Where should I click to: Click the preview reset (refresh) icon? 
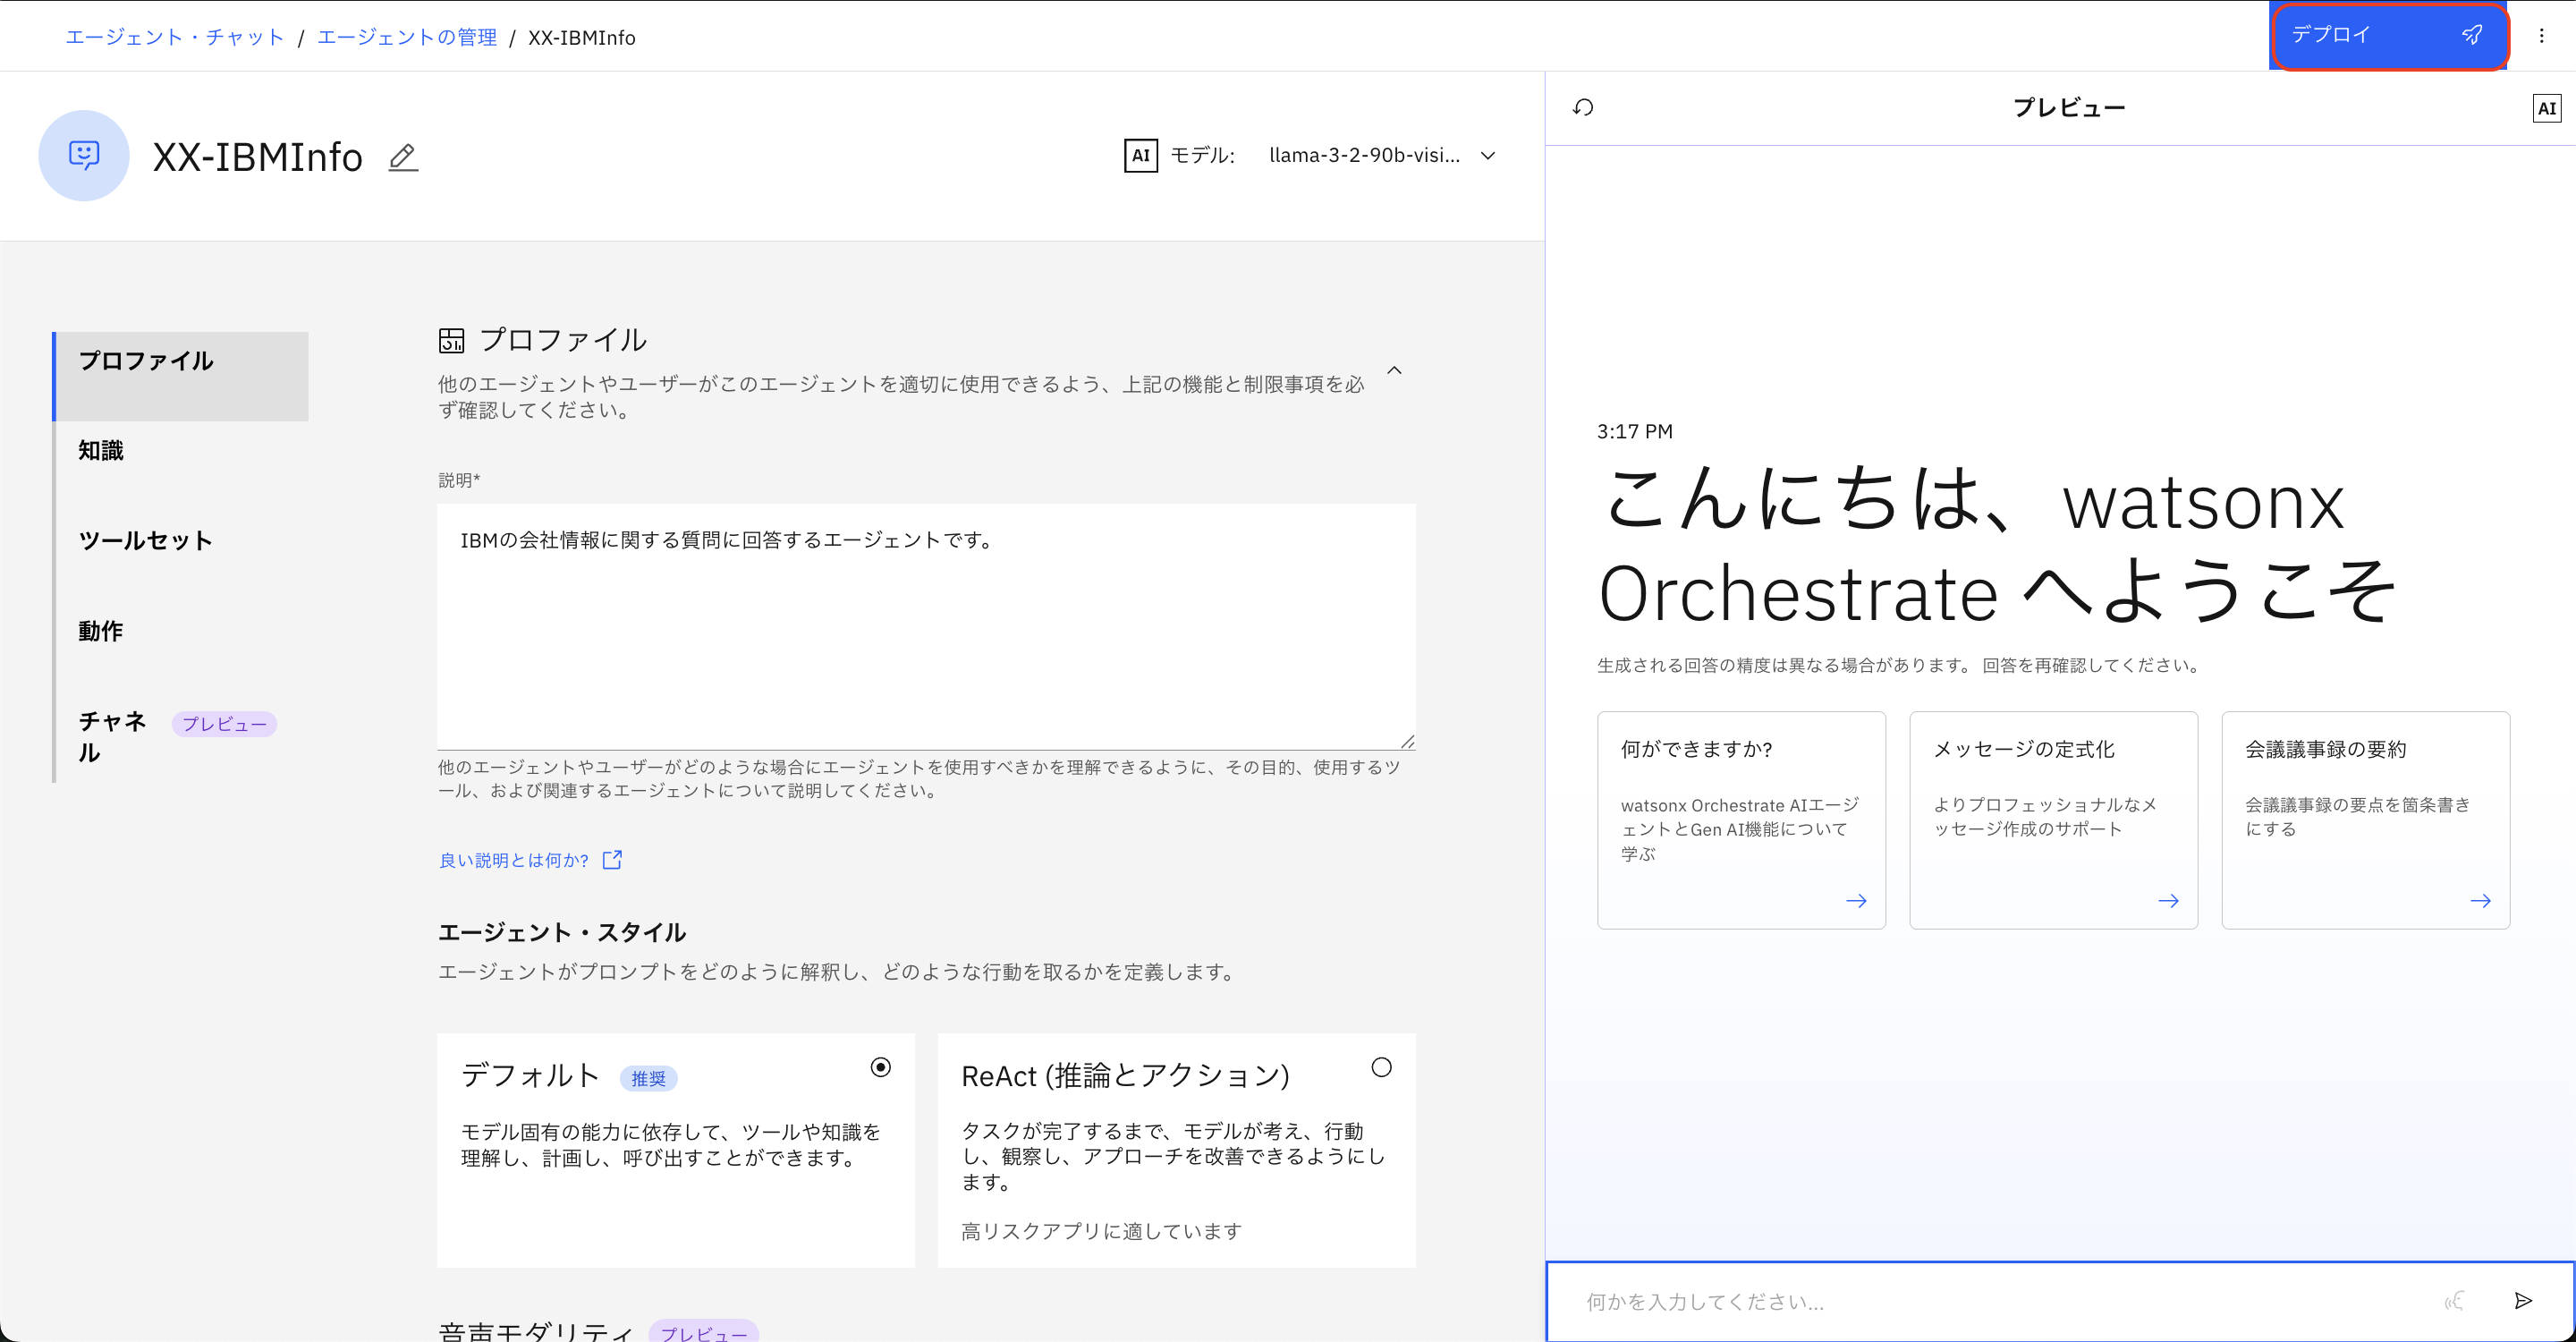pyautogui.click(x=1582, y=107)
